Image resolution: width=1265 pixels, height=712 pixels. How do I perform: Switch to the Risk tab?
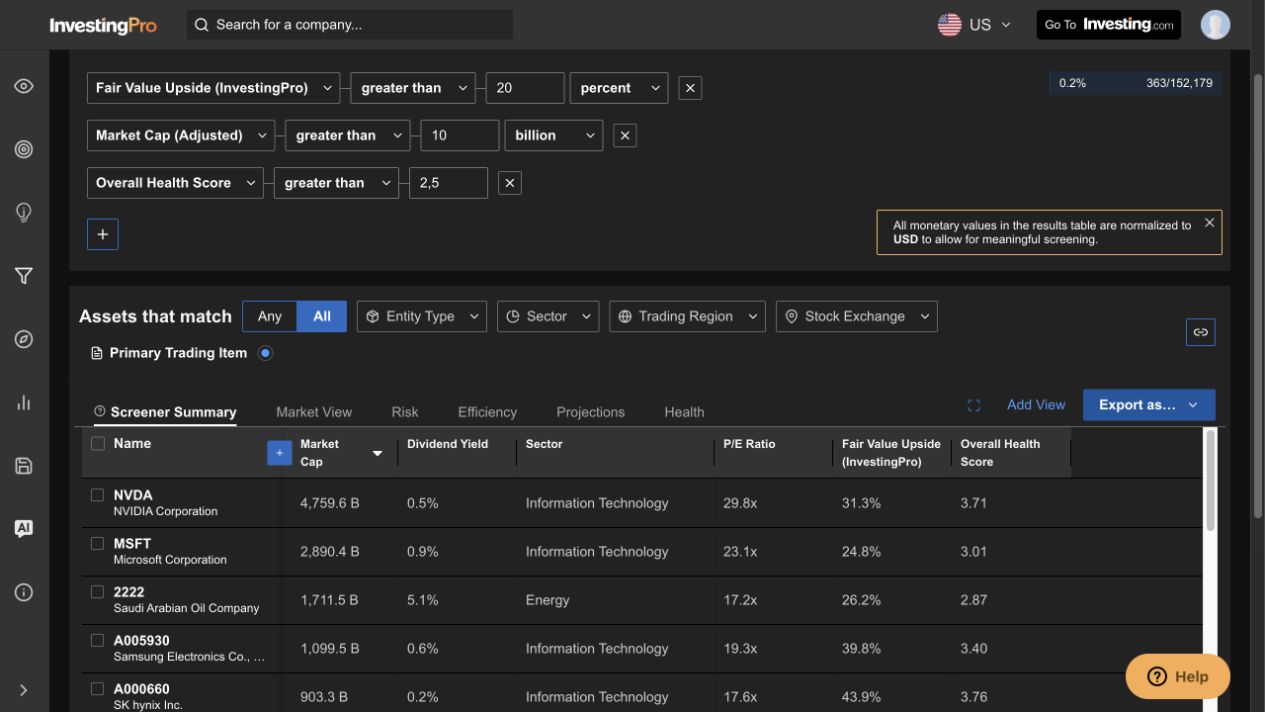405,412
